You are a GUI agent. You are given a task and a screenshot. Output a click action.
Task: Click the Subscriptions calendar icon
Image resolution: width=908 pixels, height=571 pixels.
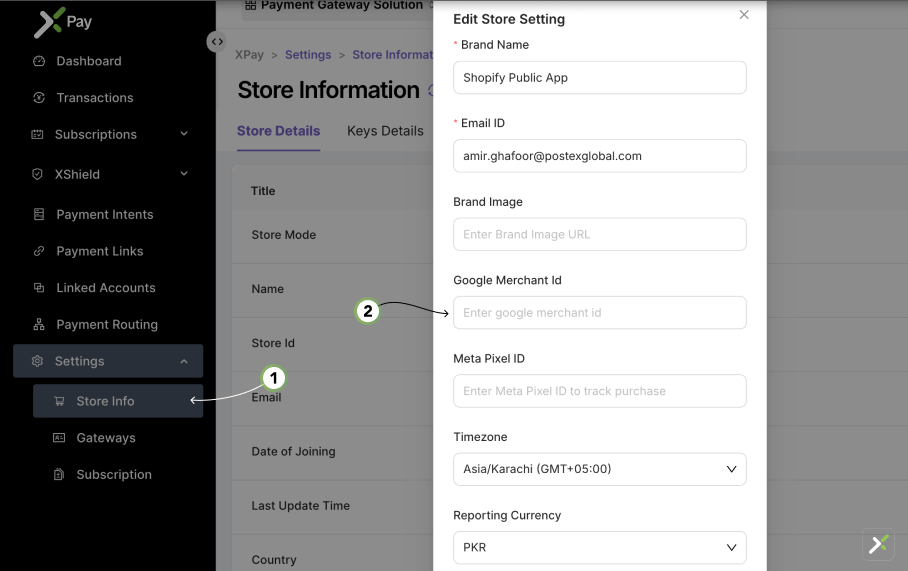click(x=37, y=134)
